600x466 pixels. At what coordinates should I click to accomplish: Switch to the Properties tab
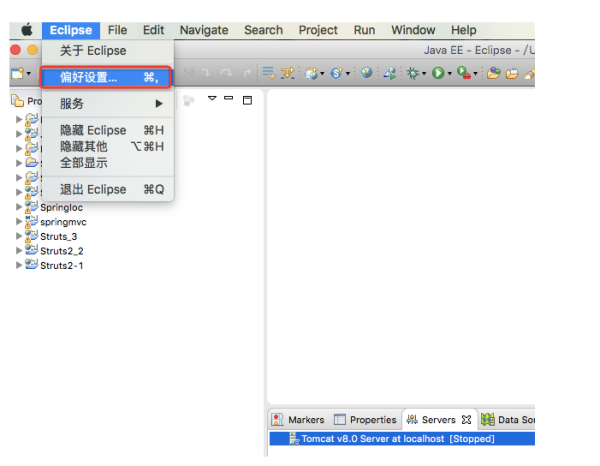coord(365,420)
